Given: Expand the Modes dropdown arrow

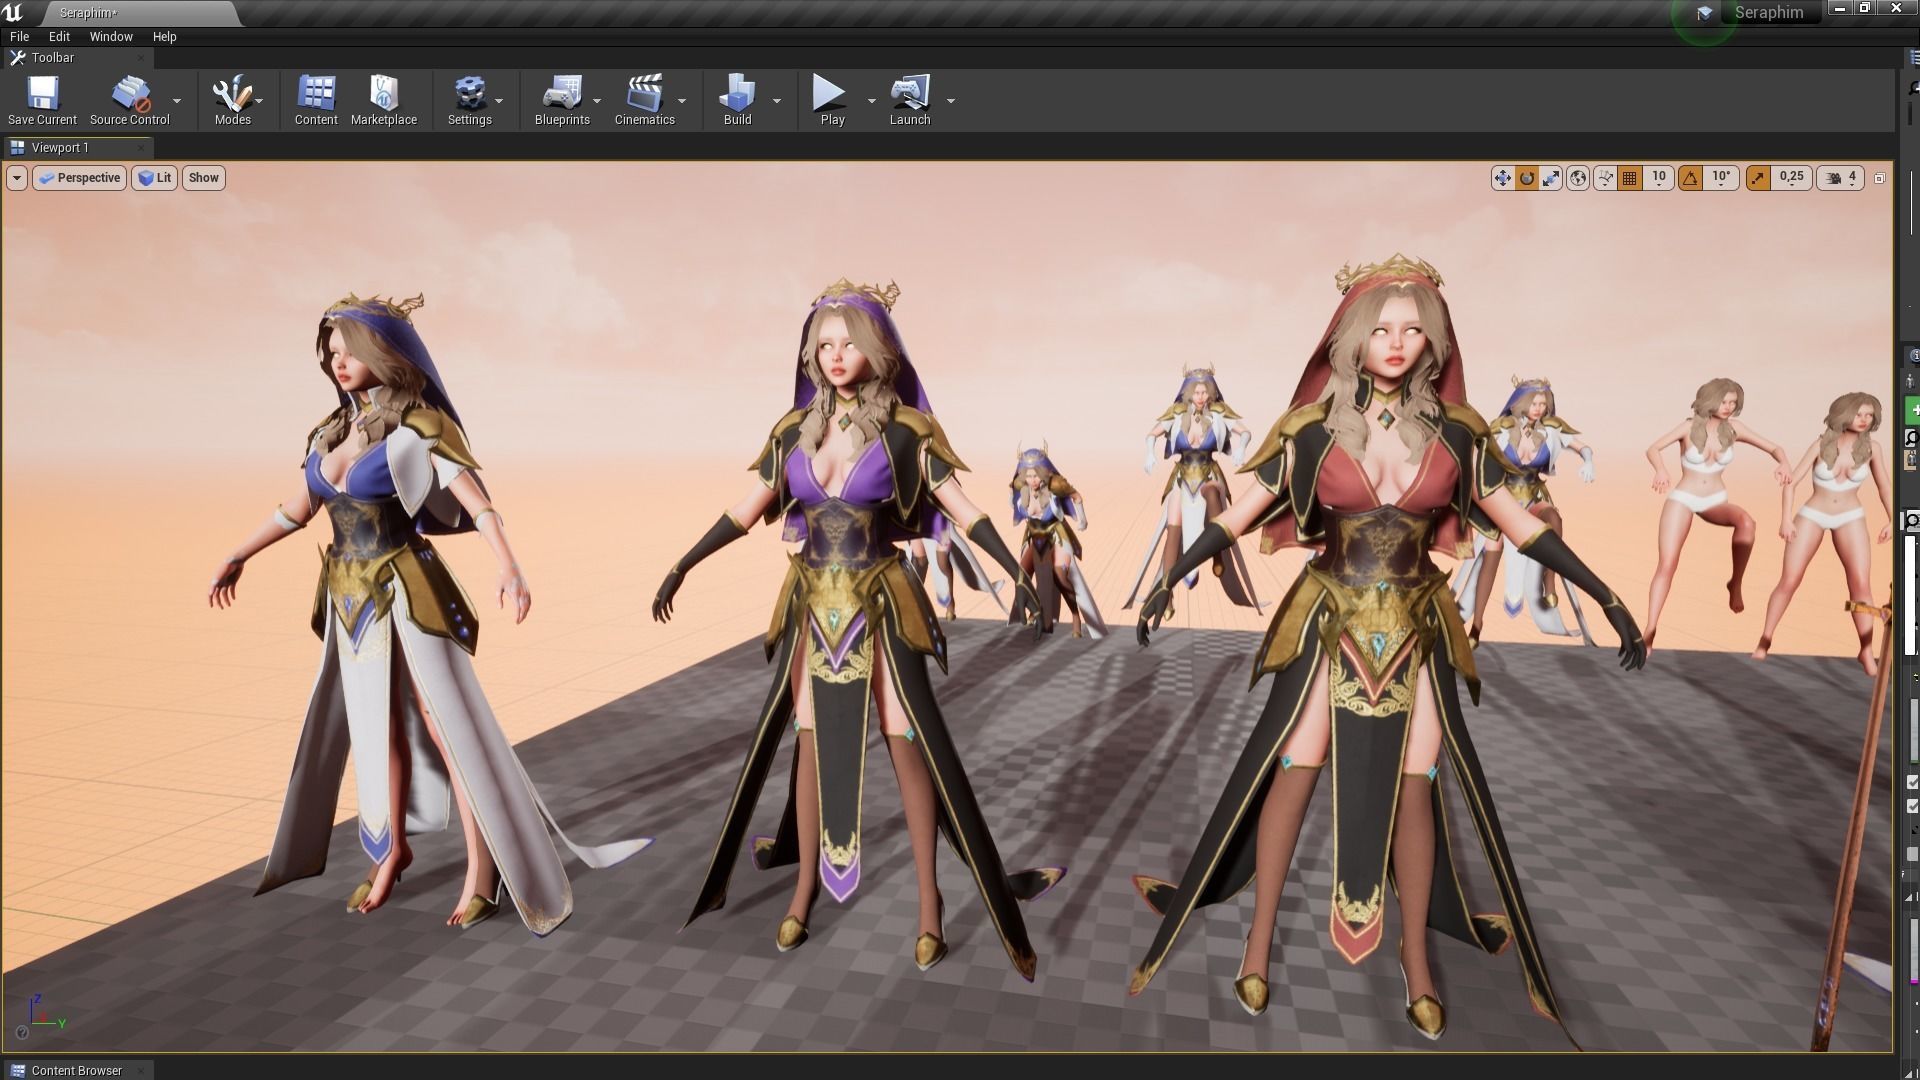Looking at the screenshot, I should 259,101.
